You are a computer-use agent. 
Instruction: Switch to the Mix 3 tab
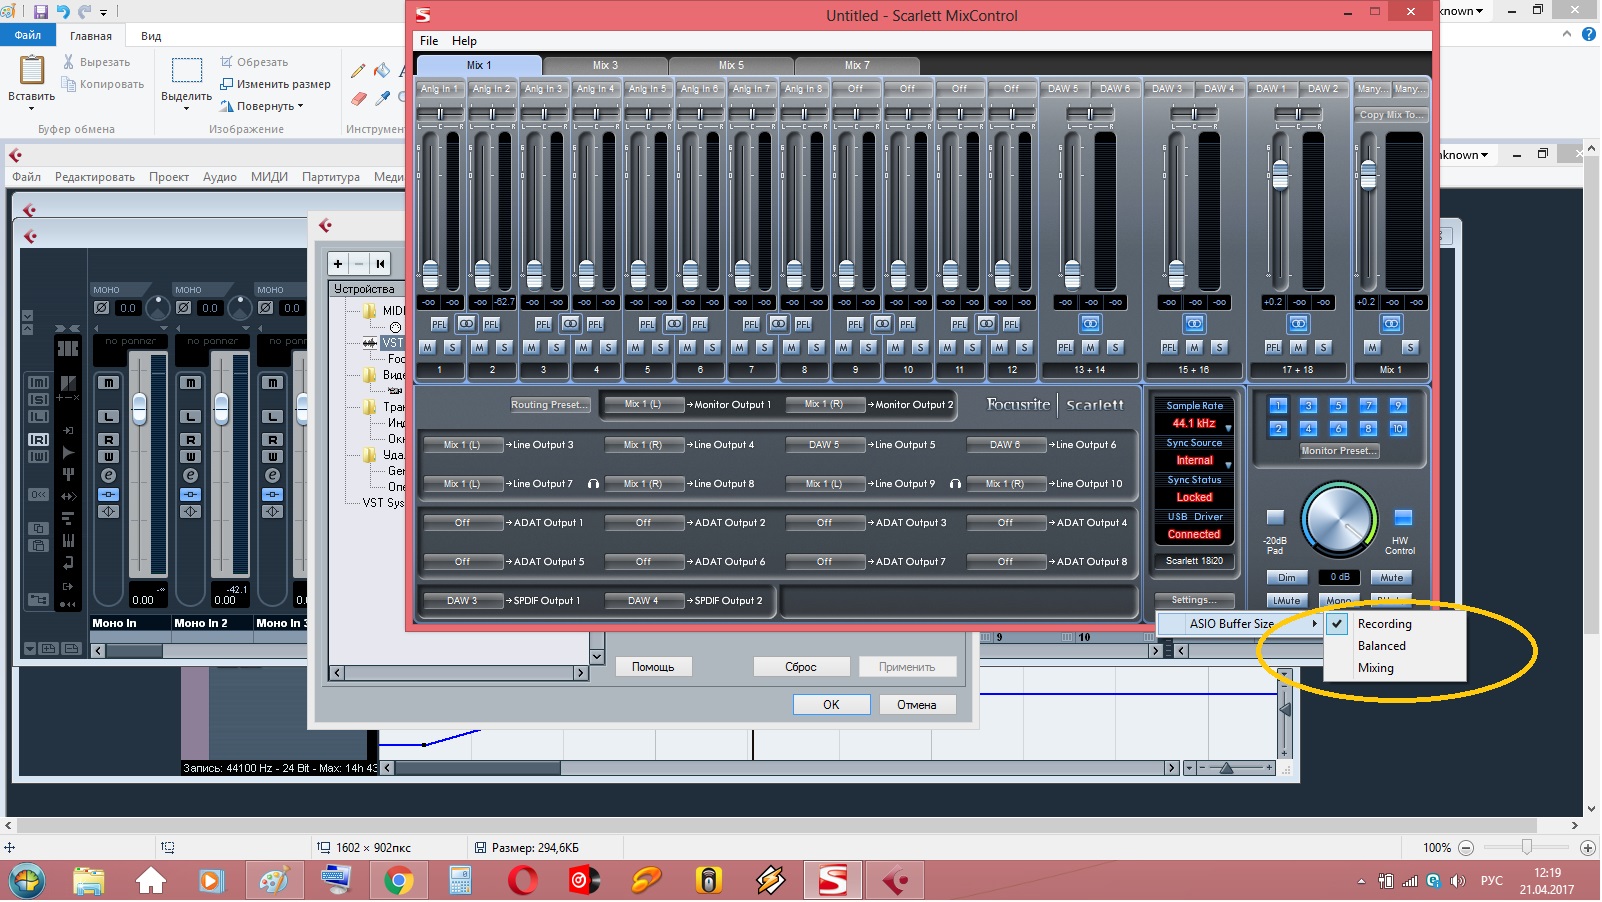point(605,66)
